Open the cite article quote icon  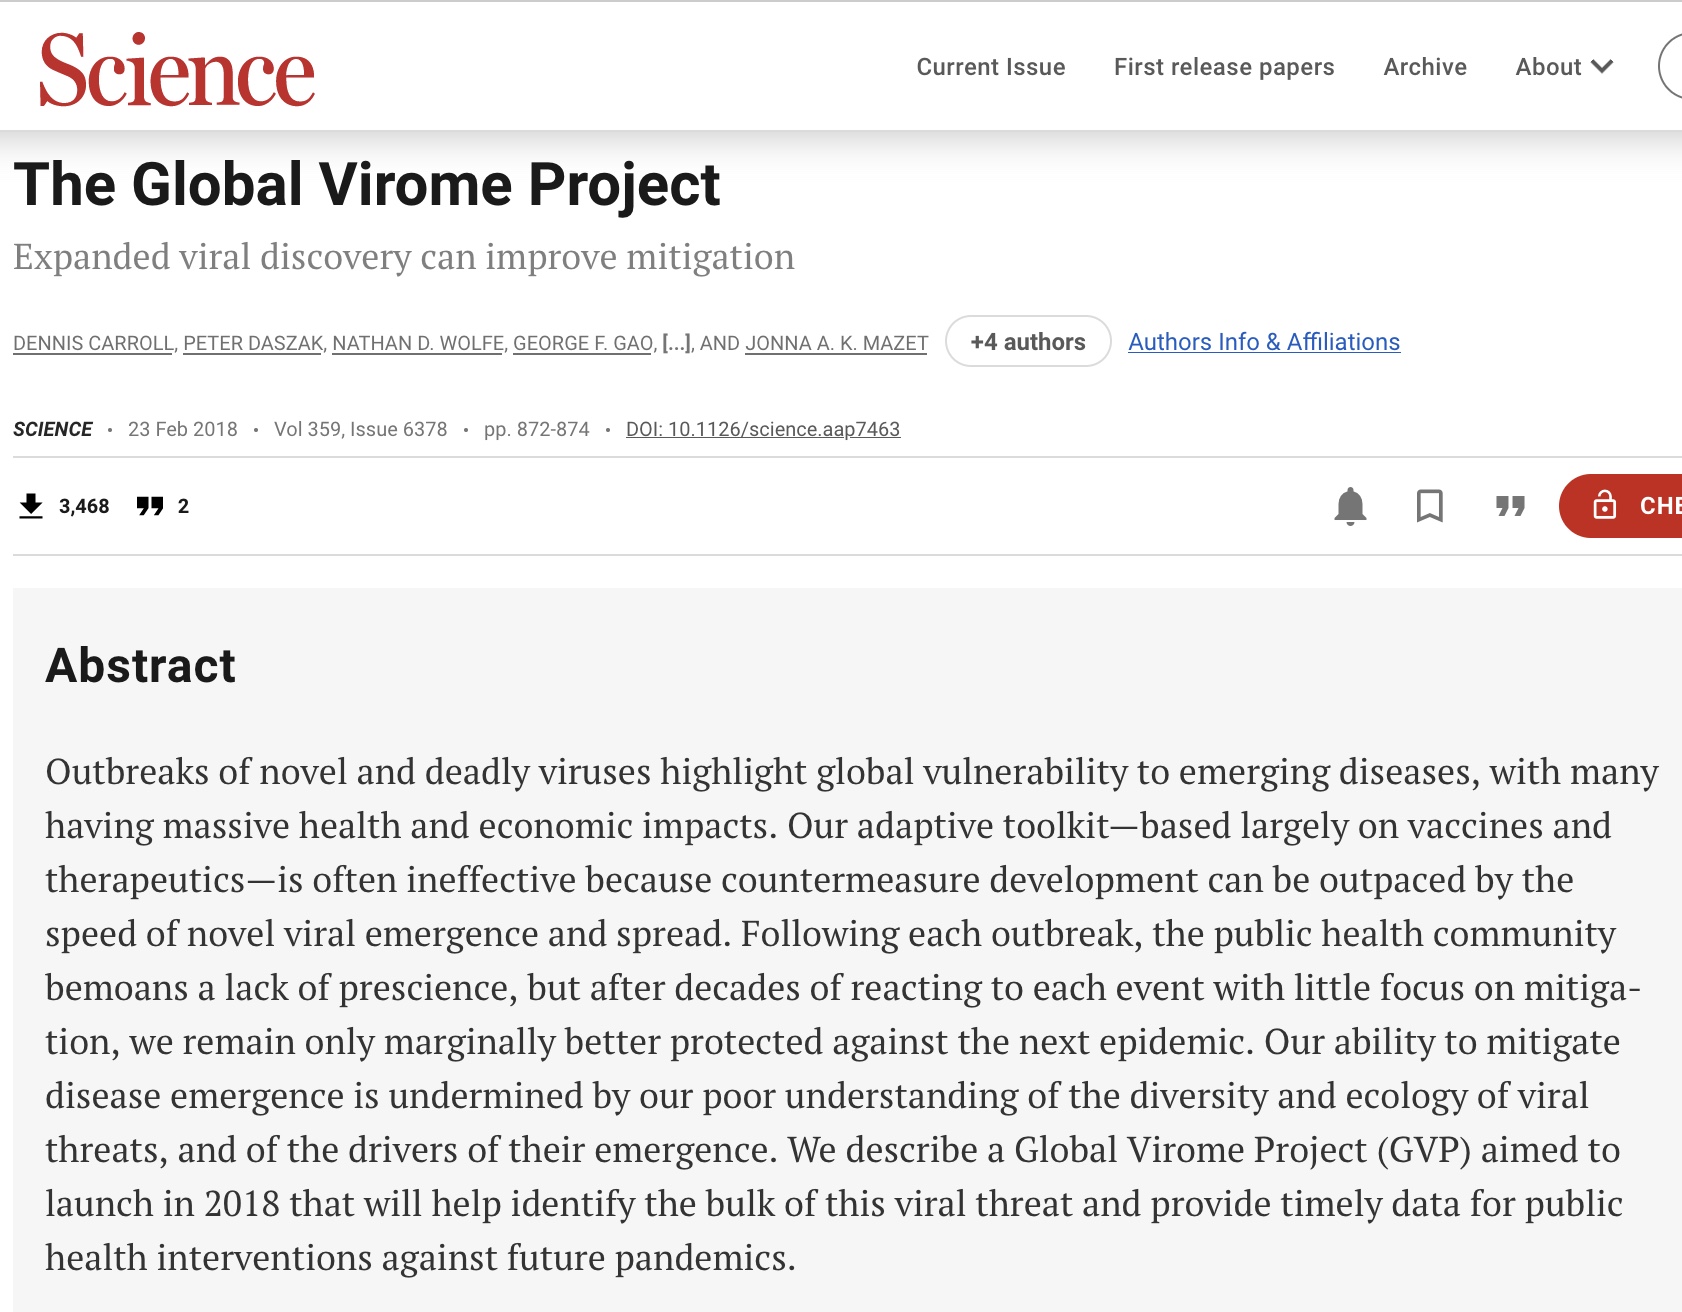point(1510,506)
